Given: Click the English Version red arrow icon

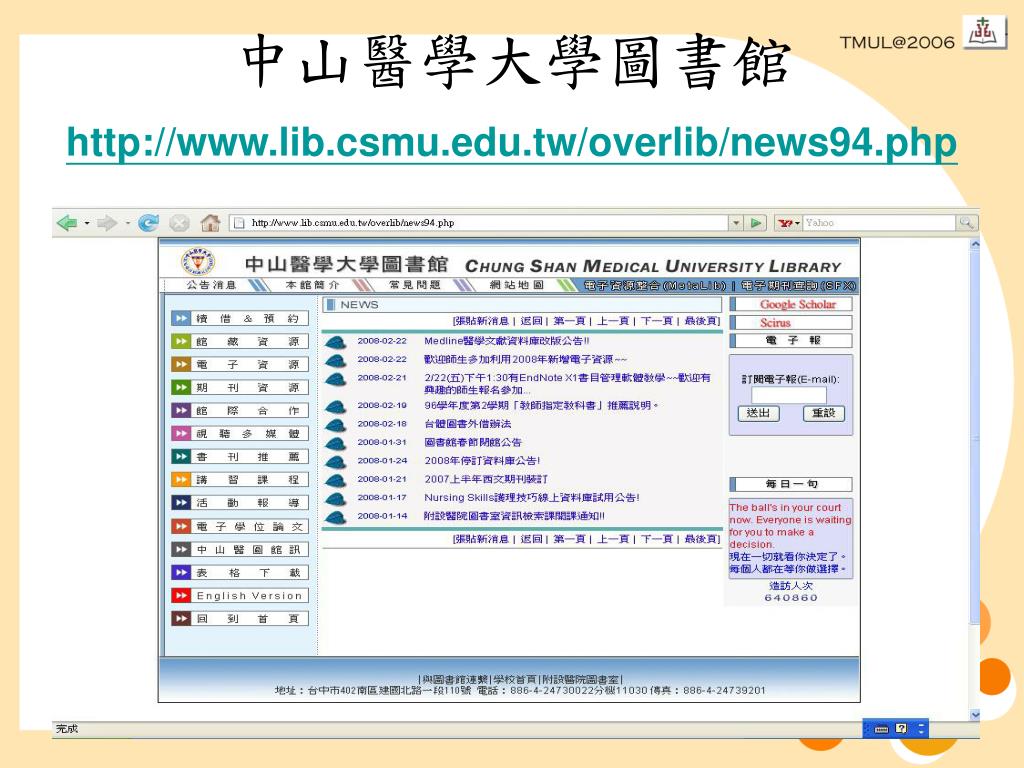Looking at the screenshot, I should click(x=181, y=596).
